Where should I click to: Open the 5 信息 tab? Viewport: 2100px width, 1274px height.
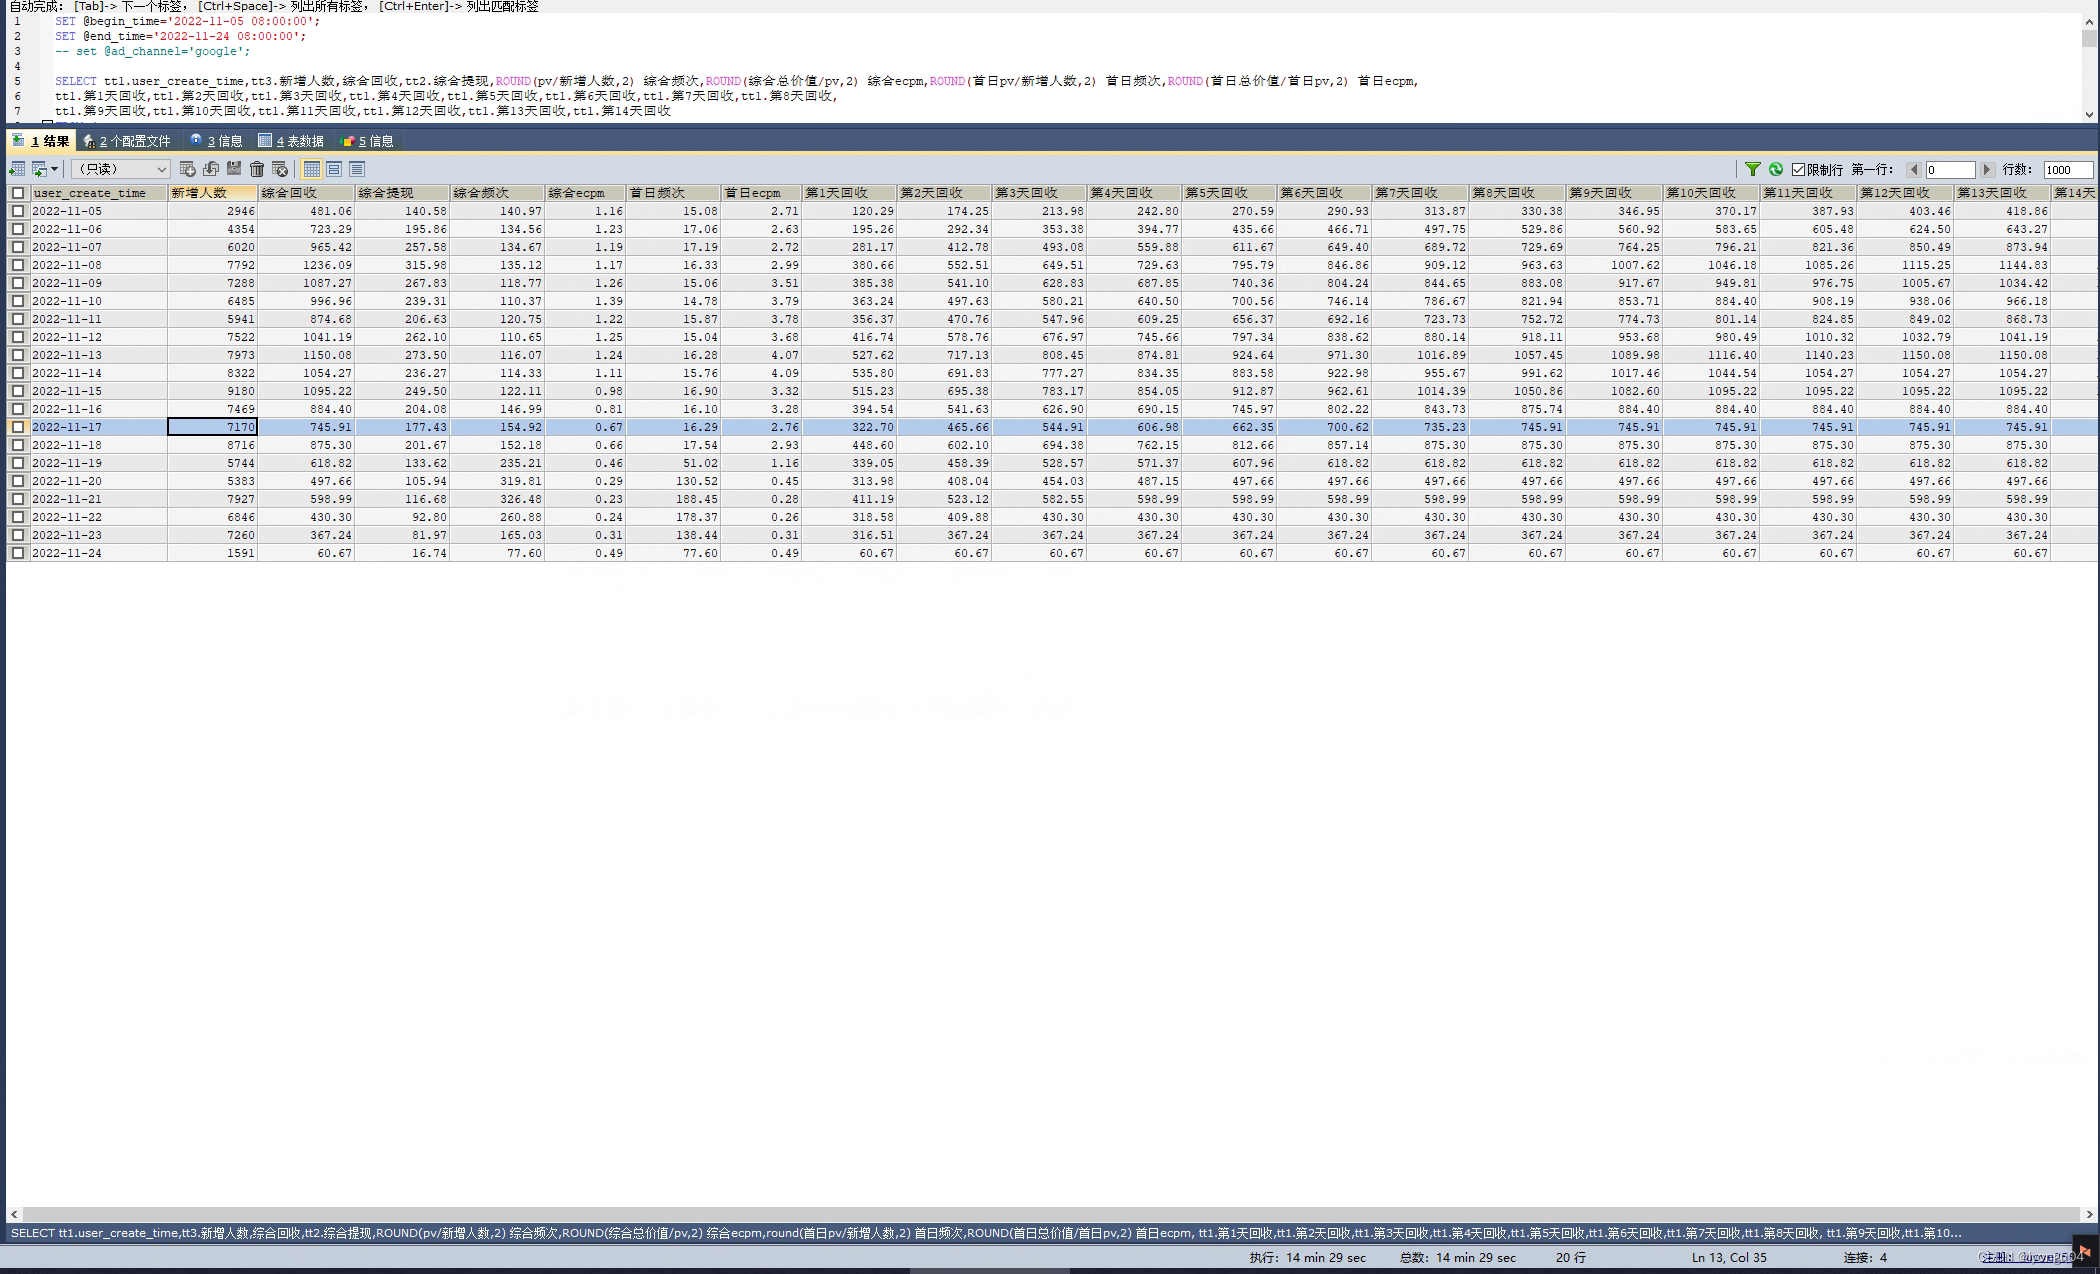click(367, 141)
